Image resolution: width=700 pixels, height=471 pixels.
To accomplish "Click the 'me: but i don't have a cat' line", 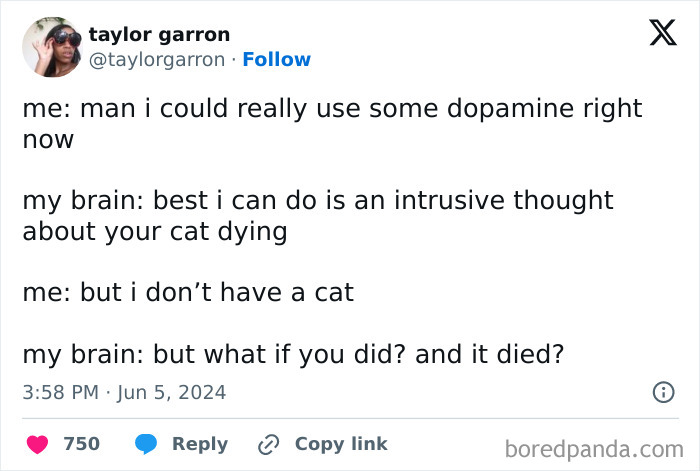I will coord(188,294).
